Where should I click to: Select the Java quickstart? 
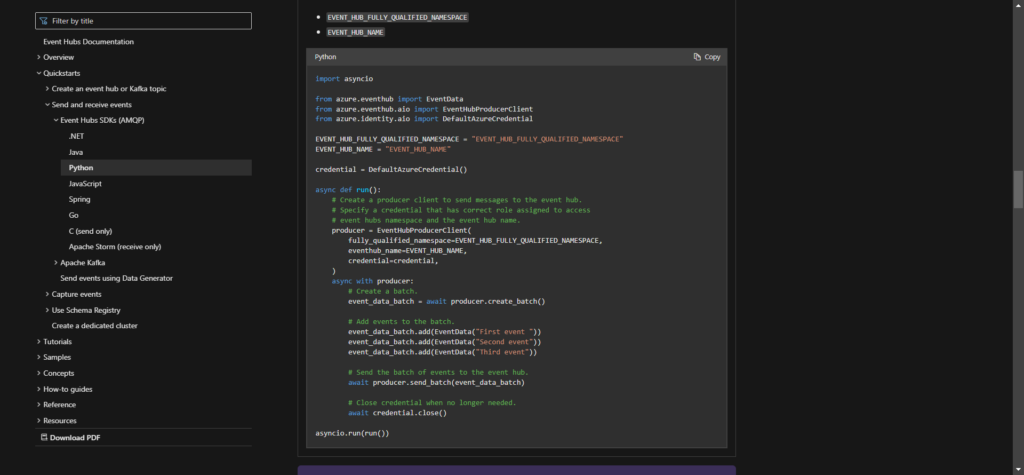(x=76, y=152)
